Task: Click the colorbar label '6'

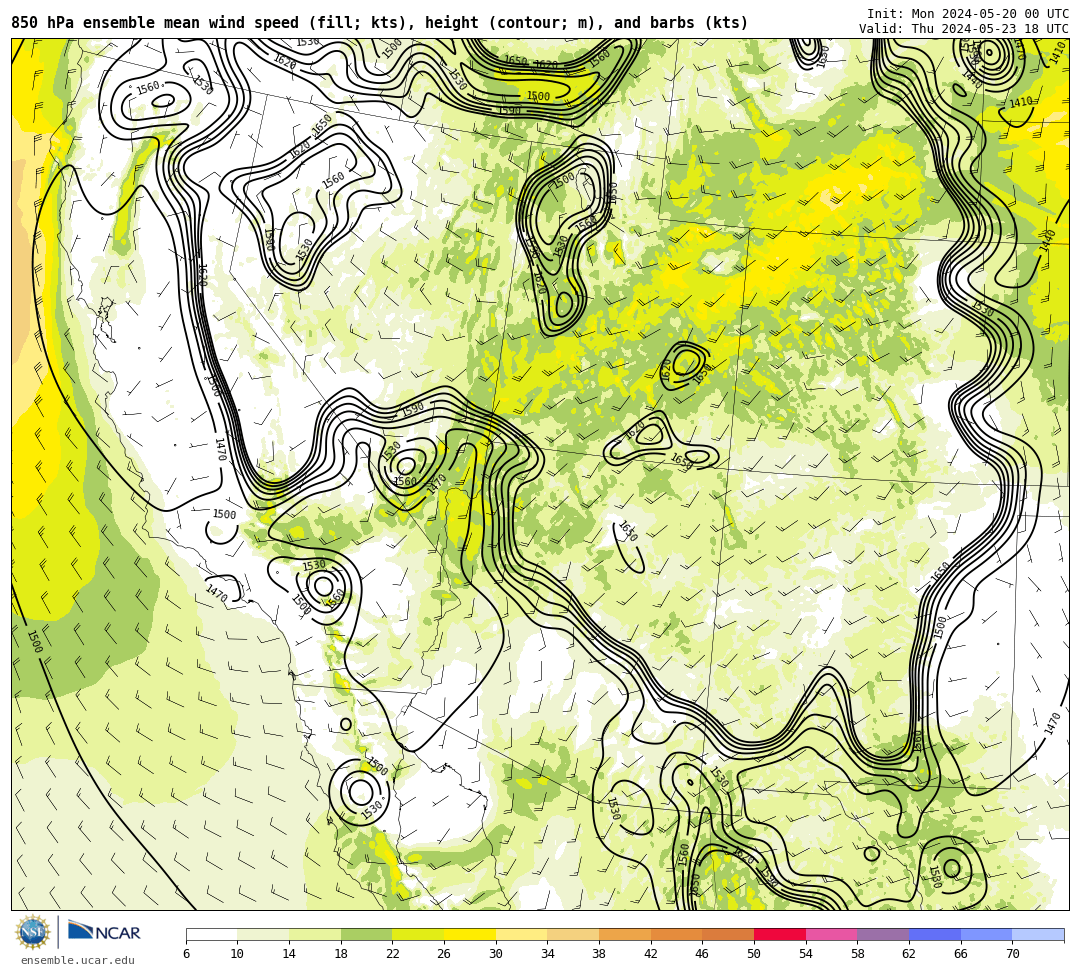Action: tap(187, 954)
